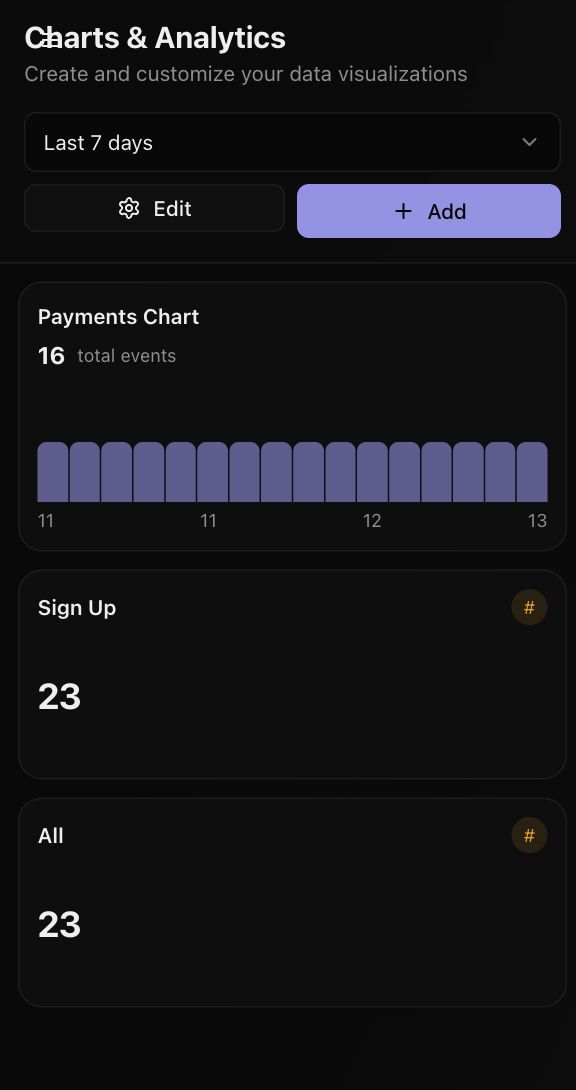Click the gear icon on the Edit button
The image size is (576, 1090).
pyautogui.click(x=129, y=208)
